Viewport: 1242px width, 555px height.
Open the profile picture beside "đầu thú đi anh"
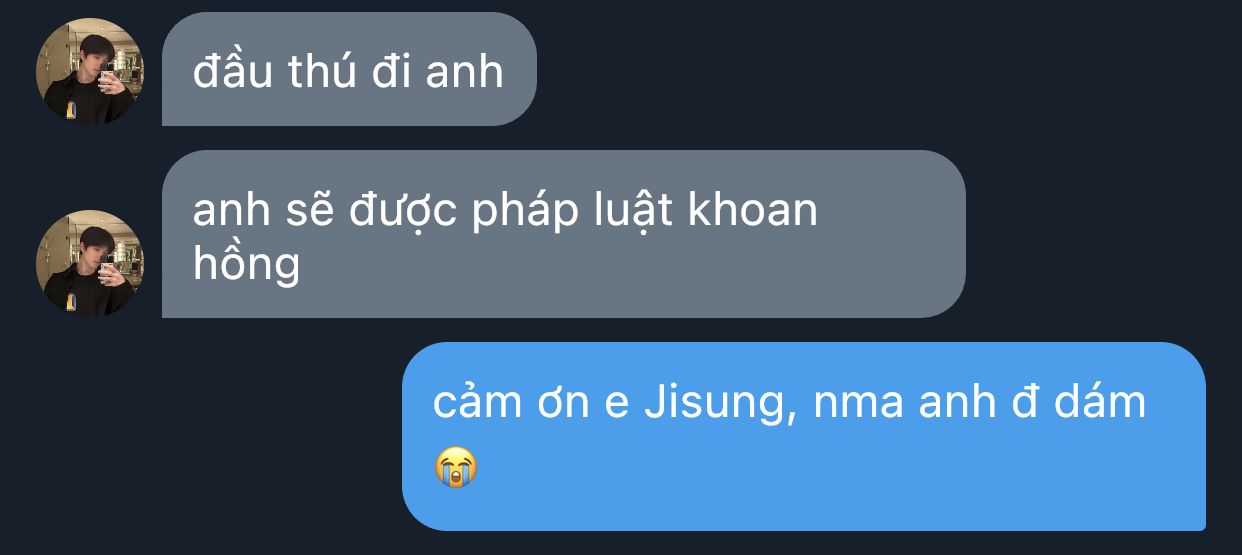[90, 72]
